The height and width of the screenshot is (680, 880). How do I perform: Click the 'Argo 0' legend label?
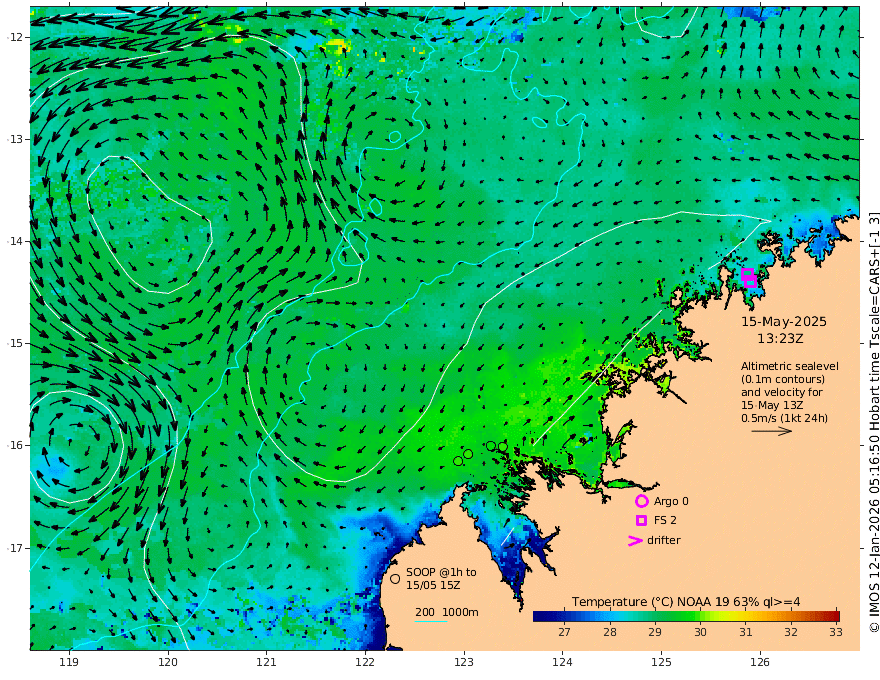click(671, 502)
